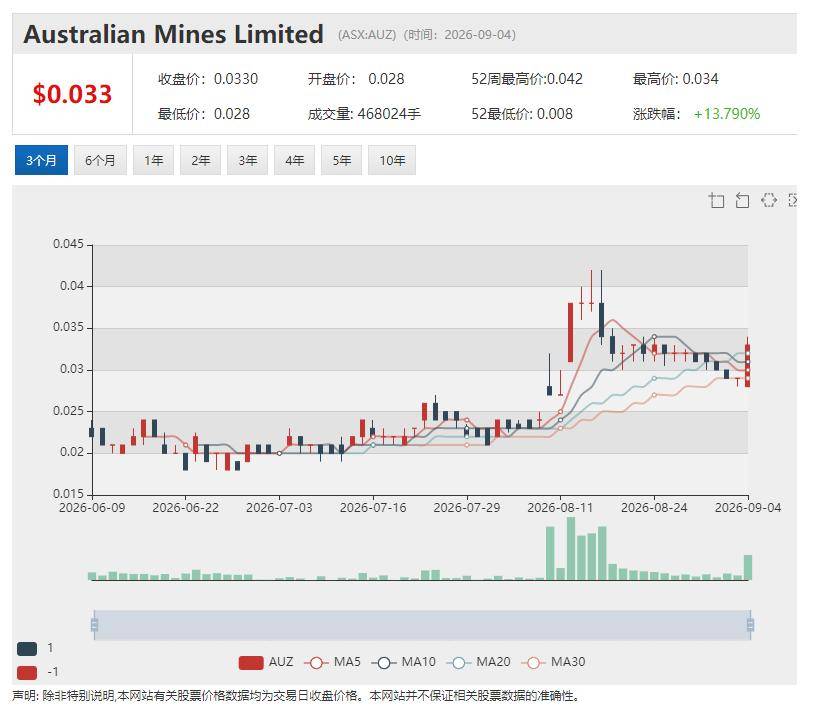Open the 5年 chart range

pyautogui.click(x=341, y=160)
